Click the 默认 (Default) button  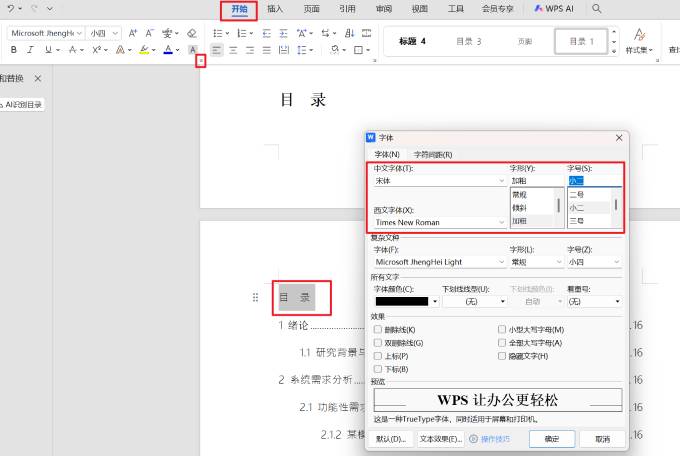pyautogui.click(x=391, y=439)
